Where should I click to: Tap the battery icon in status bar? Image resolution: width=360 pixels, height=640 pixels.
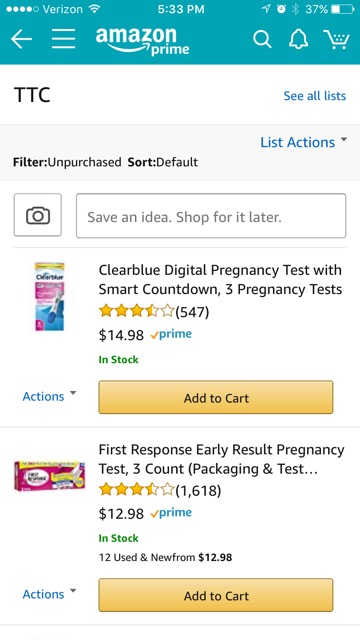tap(342, 9)
